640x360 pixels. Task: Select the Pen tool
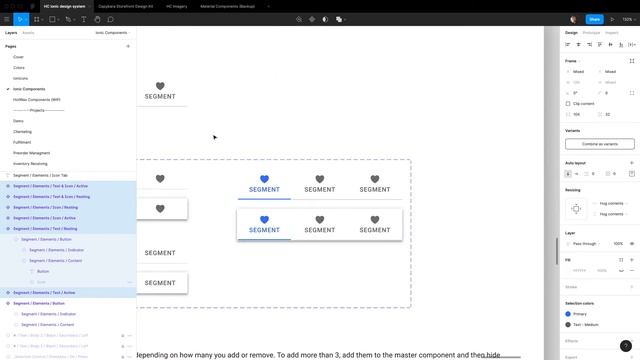point(68,19)
